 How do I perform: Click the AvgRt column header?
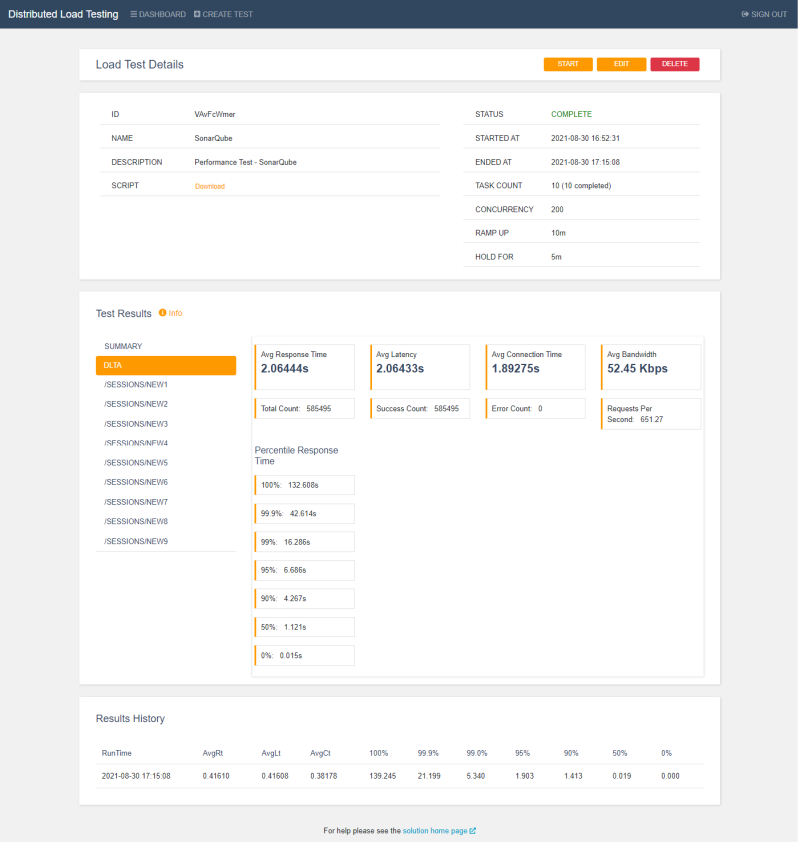[x=213, y=753]
